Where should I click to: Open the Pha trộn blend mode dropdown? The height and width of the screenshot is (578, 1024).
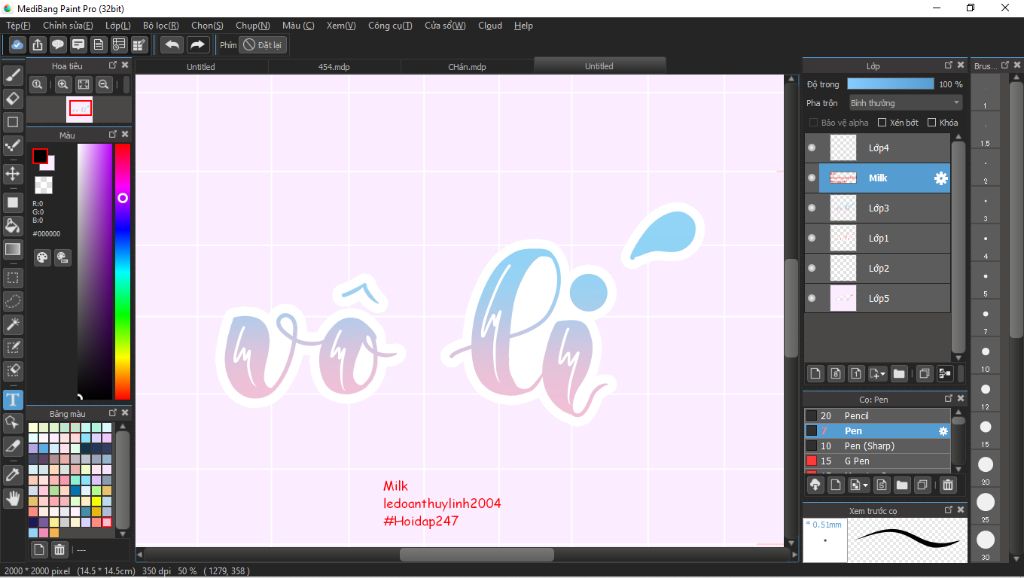click(905, 103)
